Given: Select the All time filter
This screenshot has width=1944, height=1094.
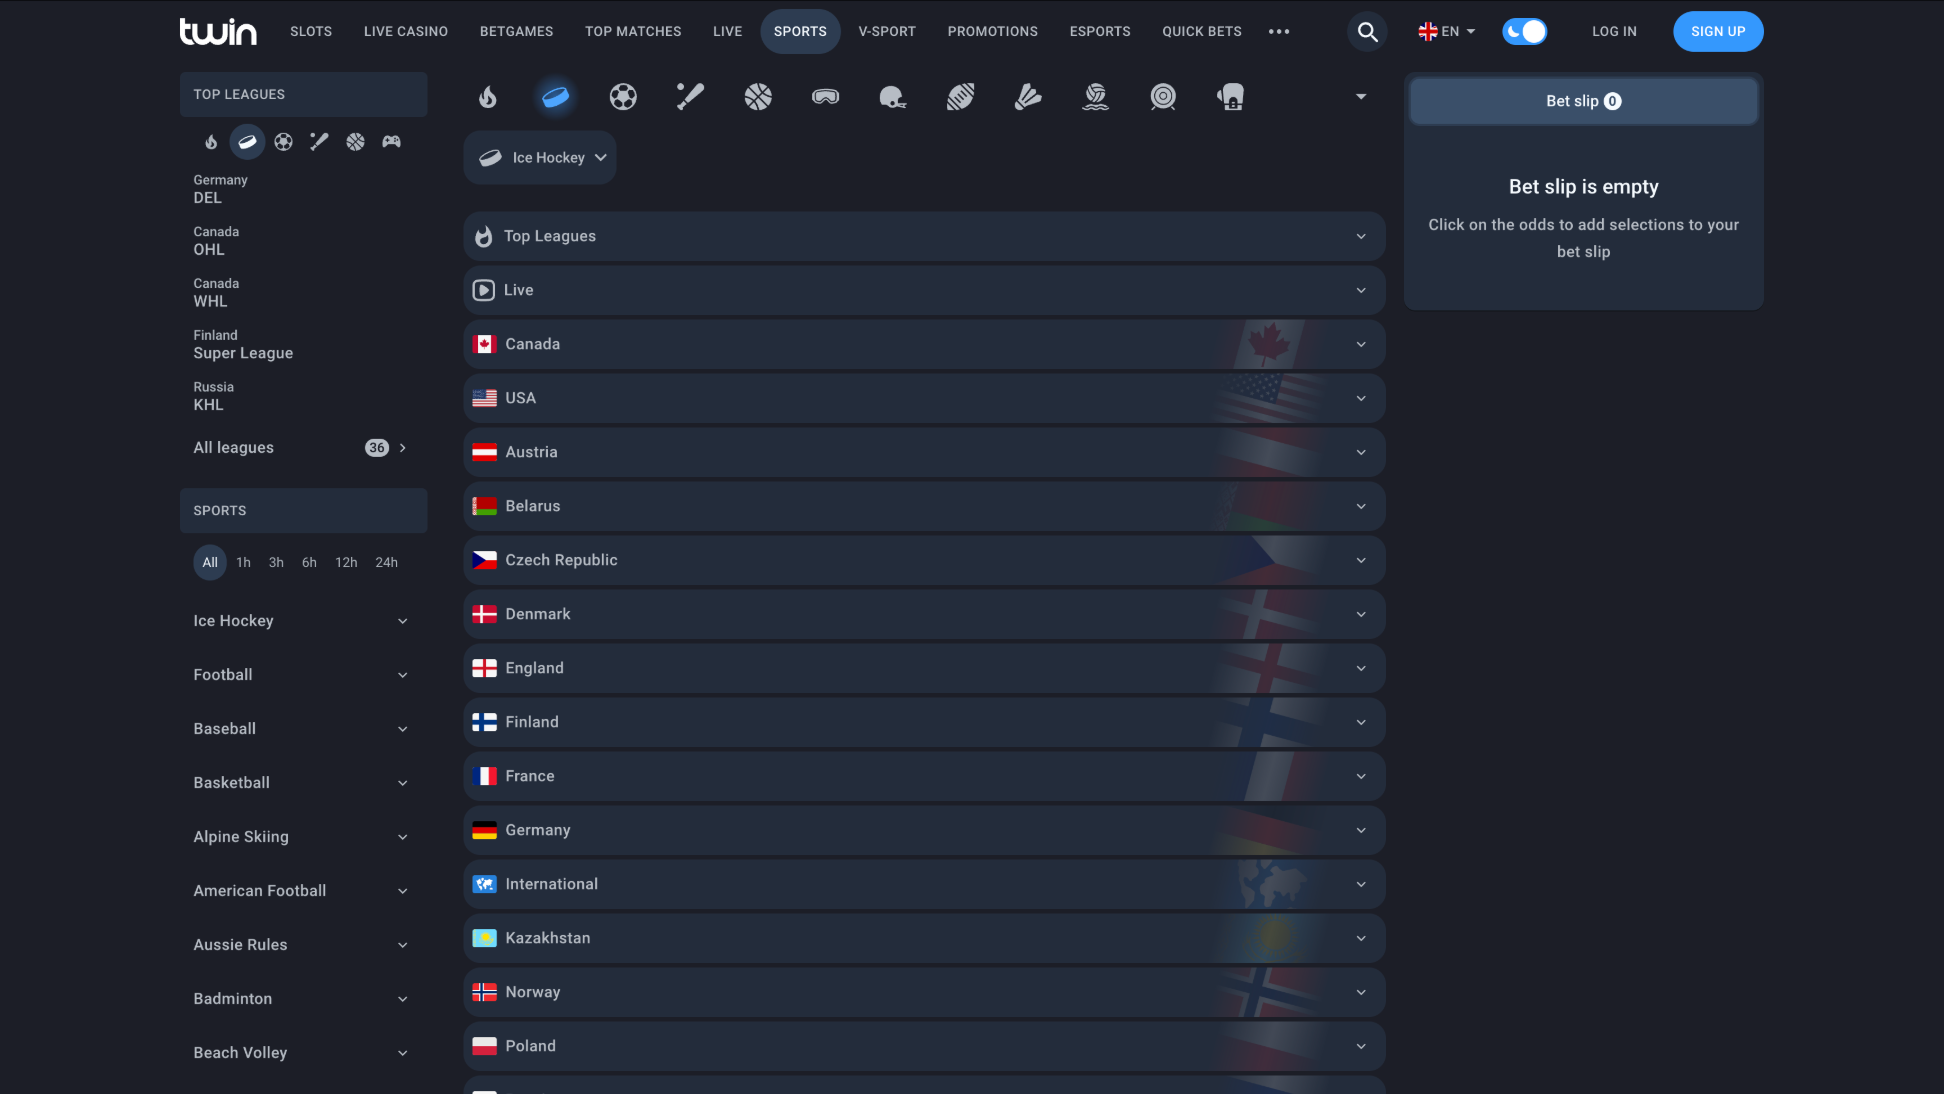Looking at the screenshot, I should tap(210, 562).
